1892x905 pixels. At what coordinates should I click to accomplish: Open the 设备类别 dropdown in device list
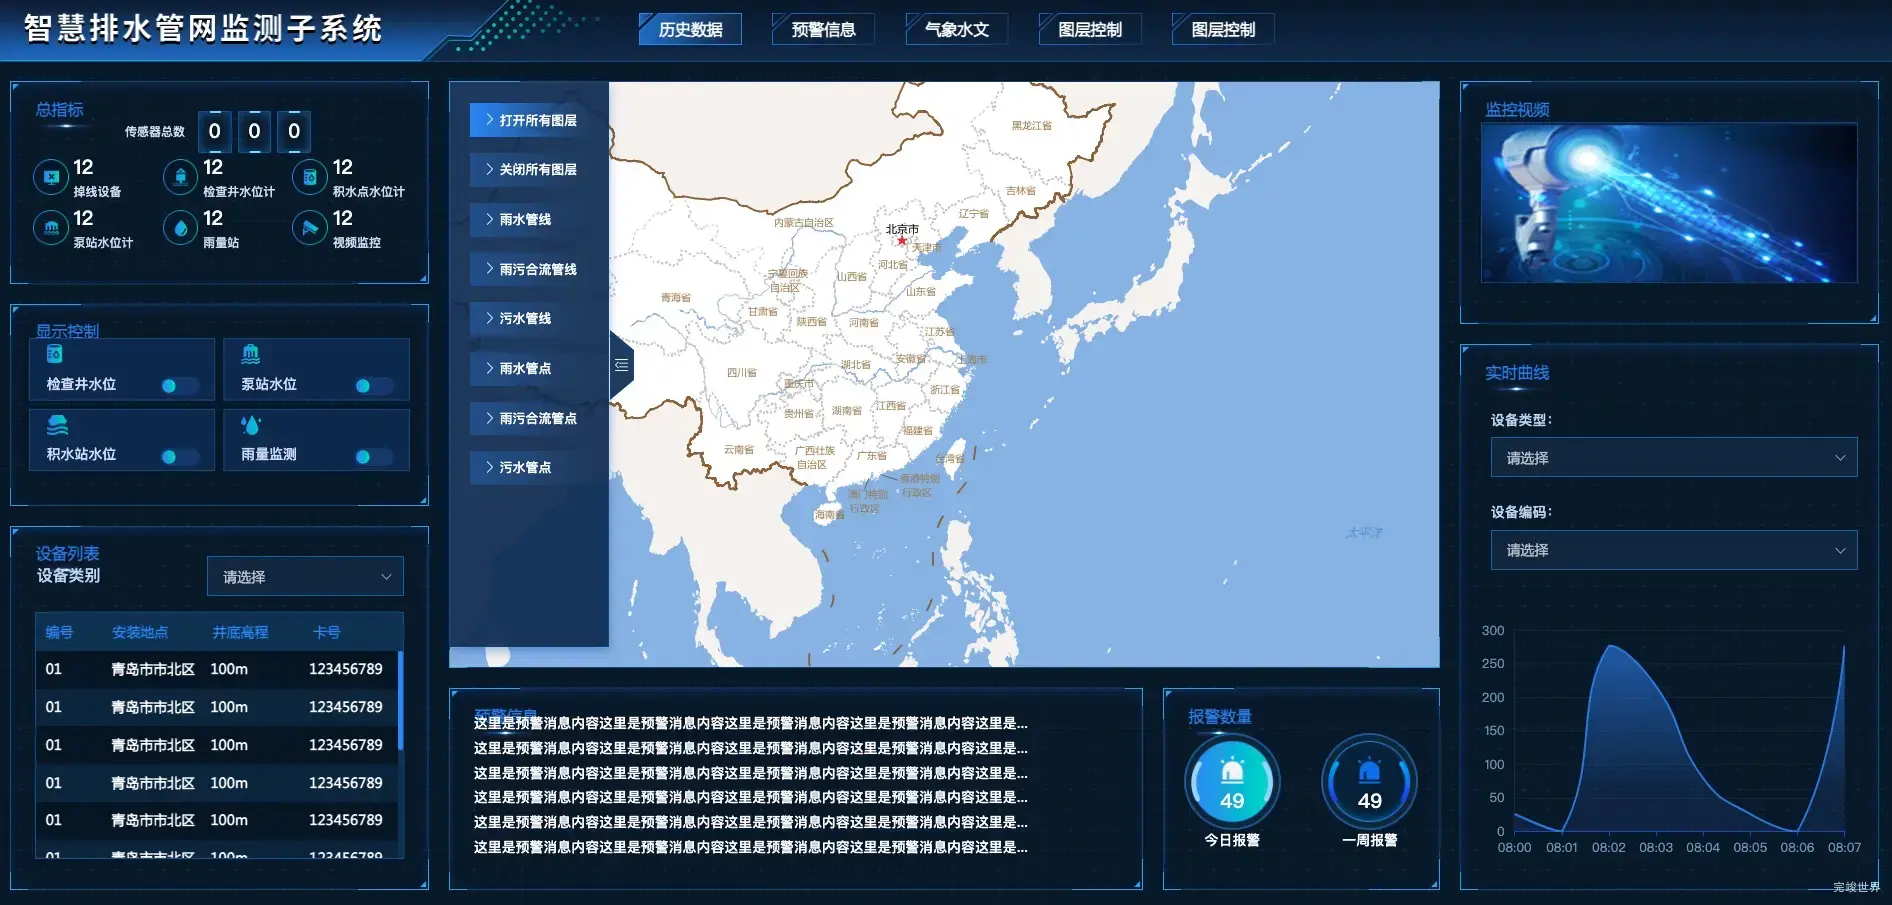coord(305,576)
